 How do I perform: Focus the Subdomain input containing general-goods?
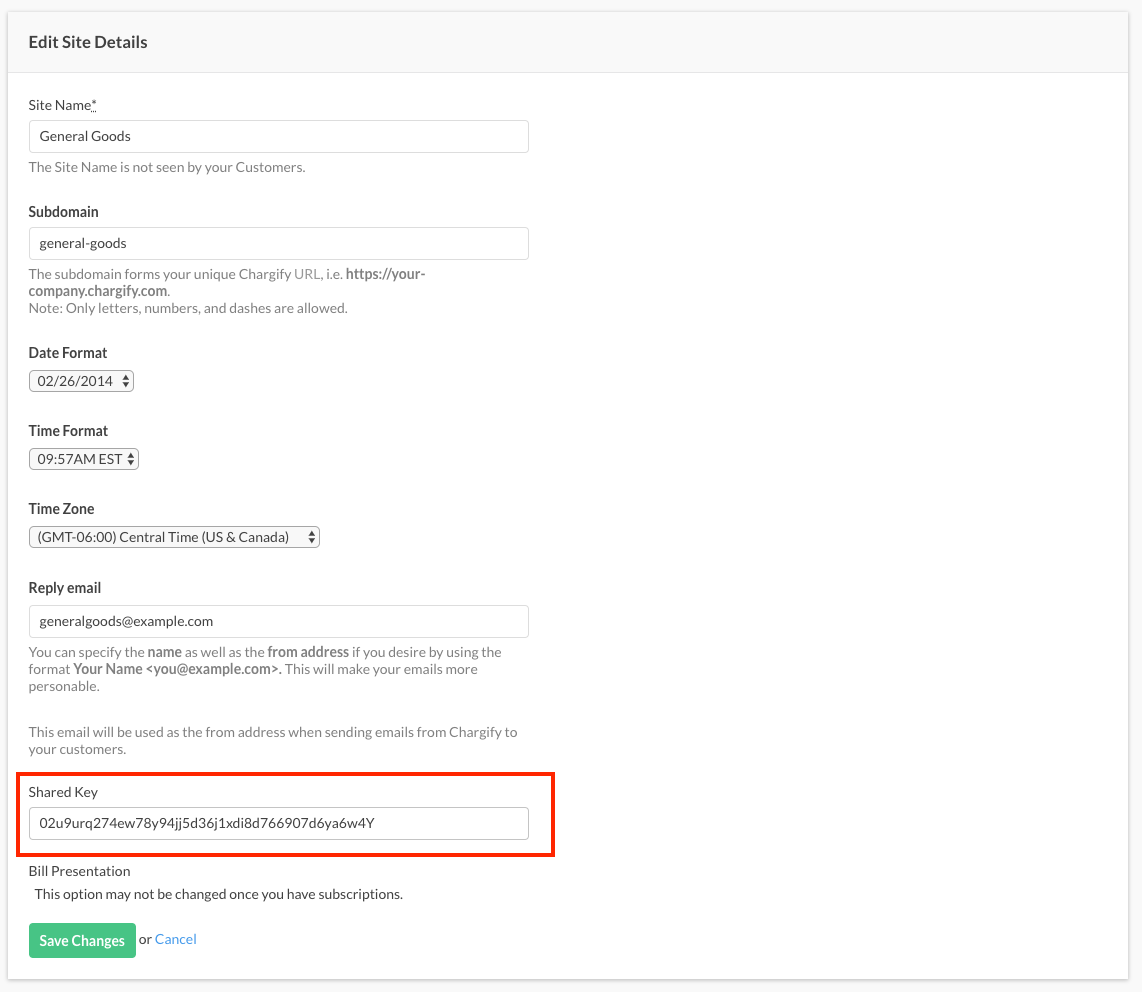tap(278, 243)
